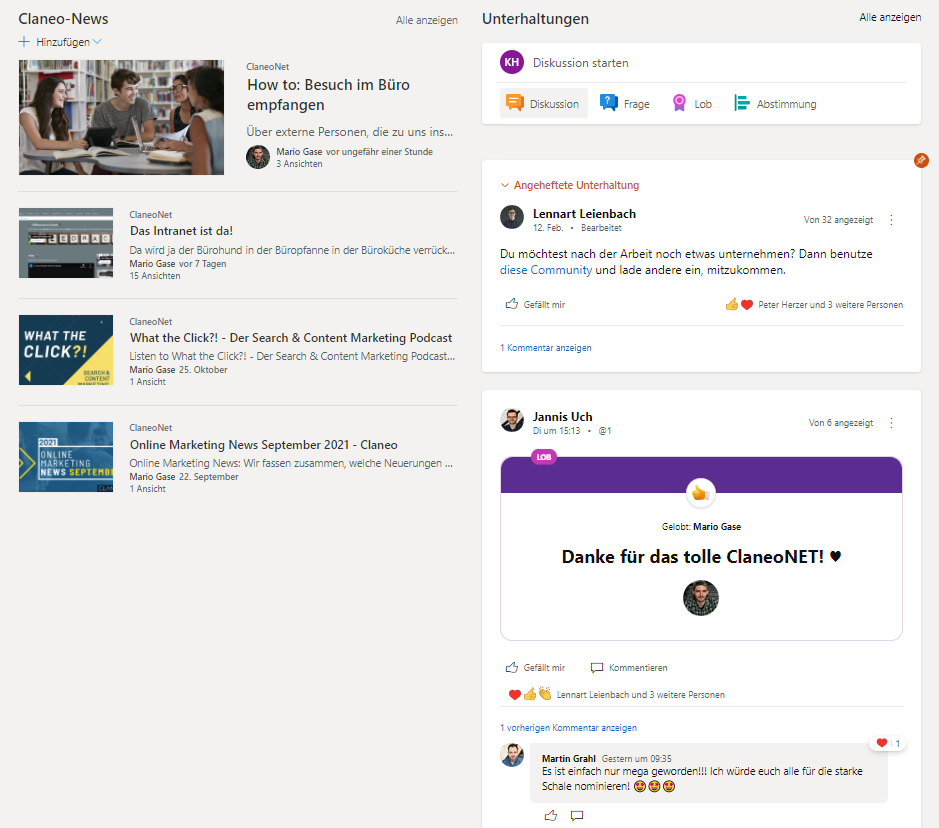Open Lennart Leienbach's name link
The image size is (939, 828).
584,214
